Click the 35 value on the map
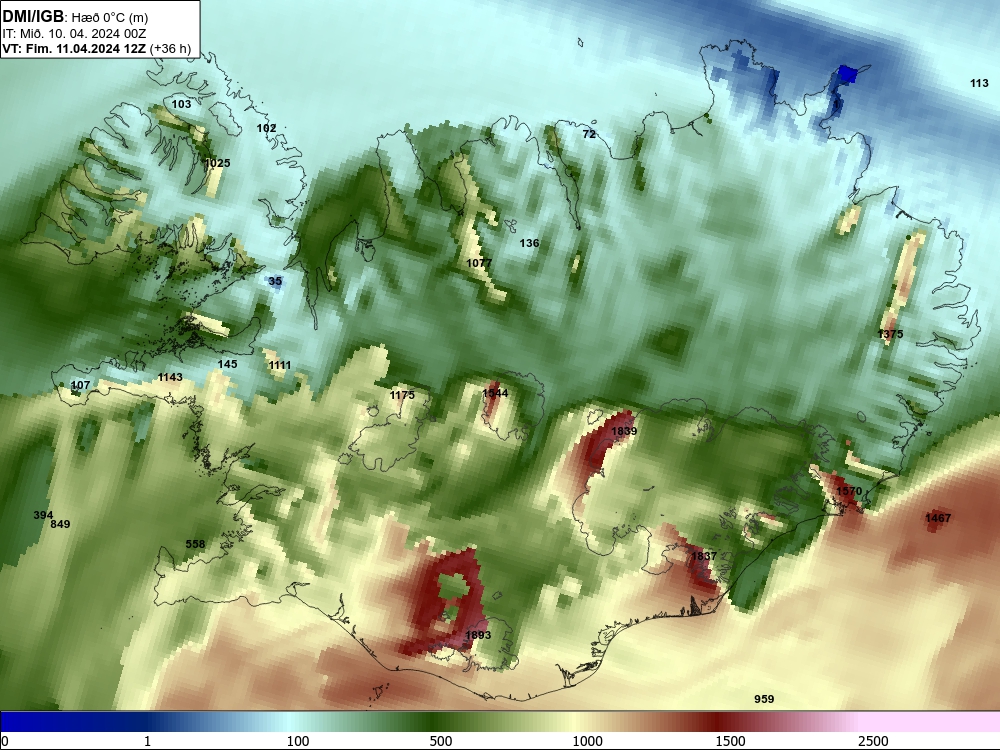Viewport: 1000px width, 750px height. 275,281
